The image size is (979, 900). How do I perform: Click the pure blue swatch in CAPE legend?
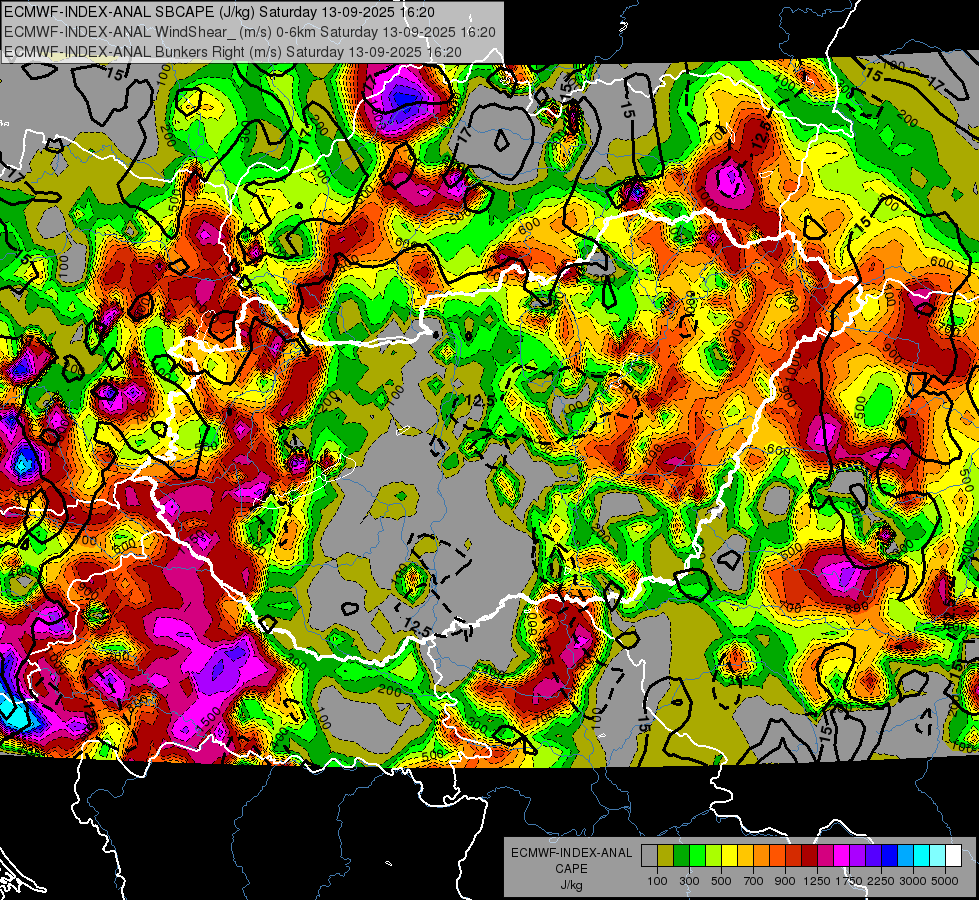[x=890, y=856]
